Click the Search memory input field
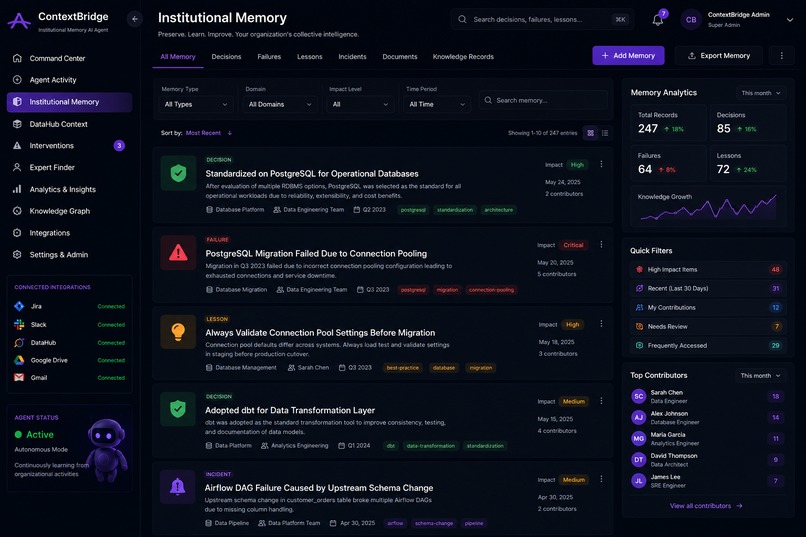The width and height of the screenshot is (806, 537). tap(543, 100)
